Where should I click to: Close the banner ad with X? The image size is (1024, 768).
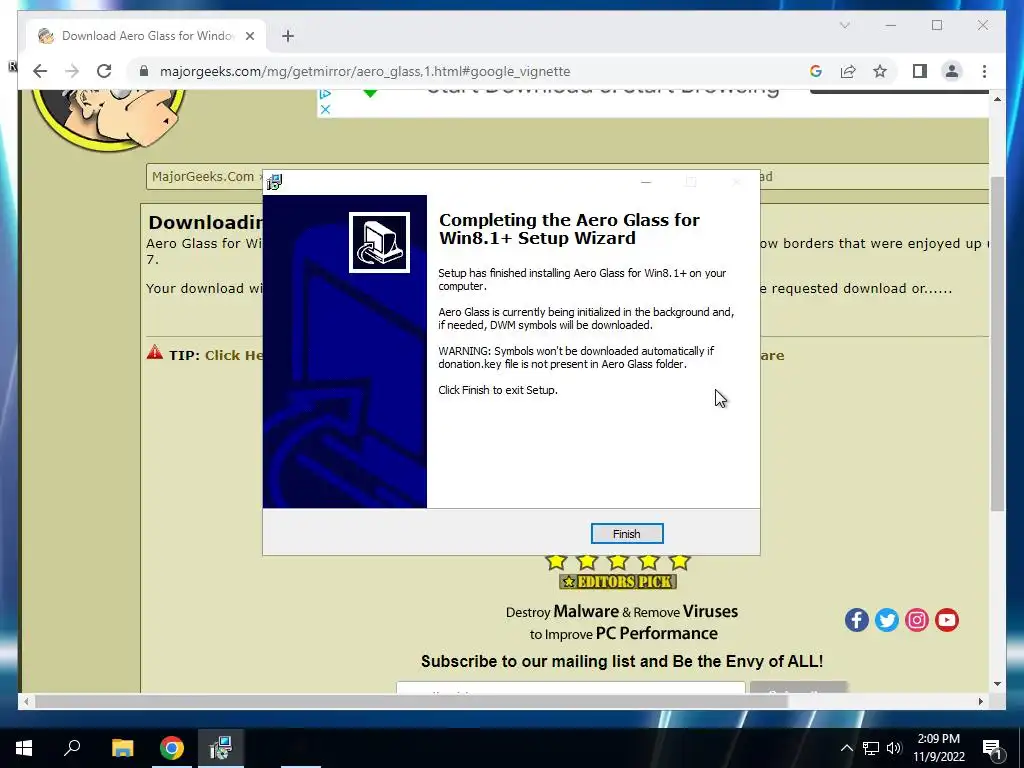coord(325,110)
